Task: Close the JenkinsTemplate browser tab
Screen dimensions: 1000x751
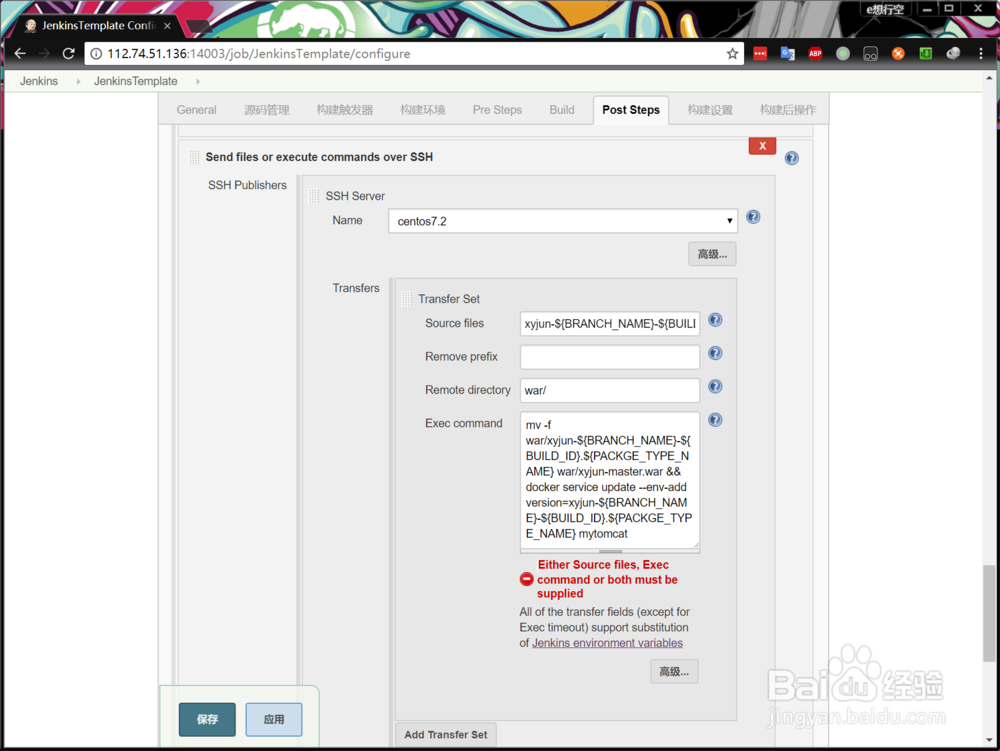Action: pos(167,26)
